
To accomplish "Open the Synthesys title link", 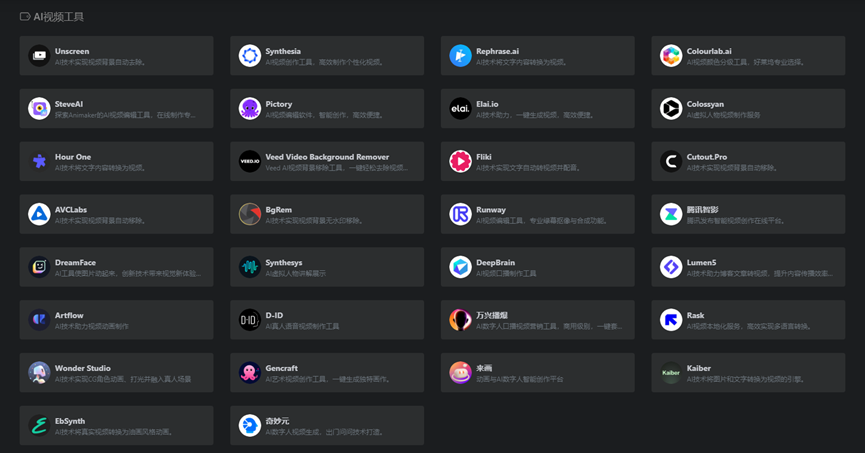I will click(x=284, y=263).
